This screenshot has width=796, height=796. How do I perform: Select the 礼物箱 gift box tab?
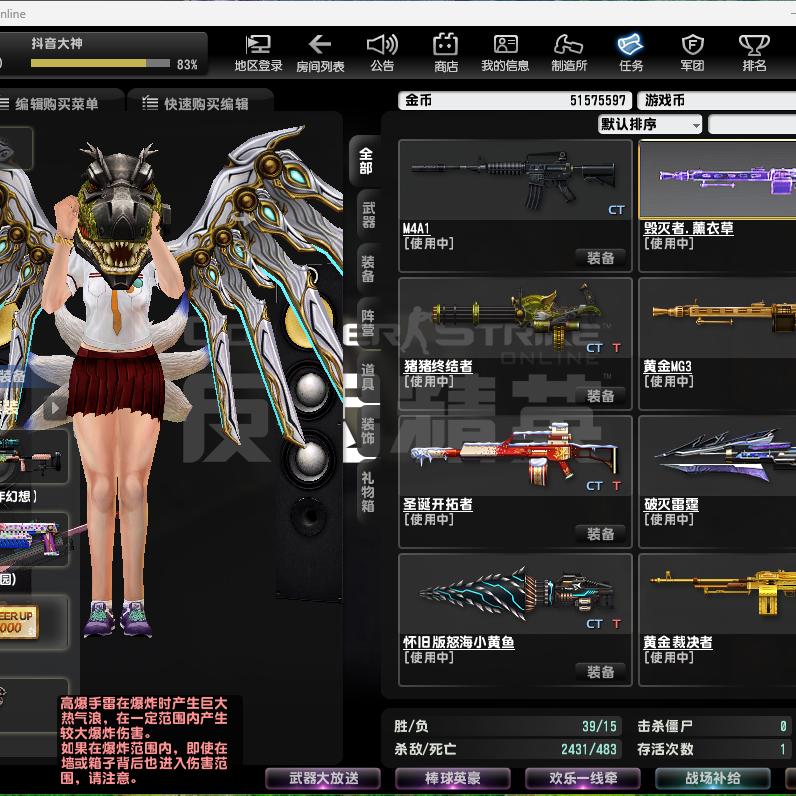coord(368,492)
